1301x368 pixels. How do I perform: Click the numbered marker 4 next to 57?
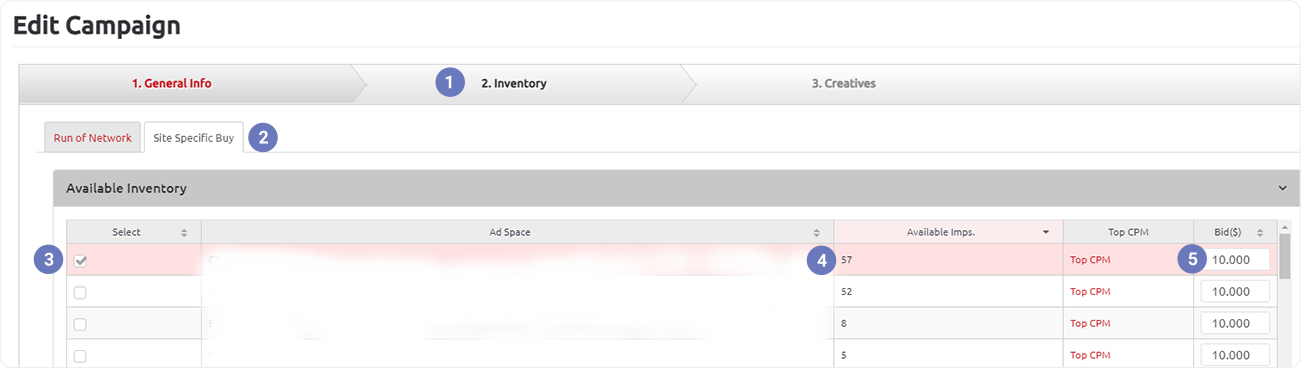point(821,260)
